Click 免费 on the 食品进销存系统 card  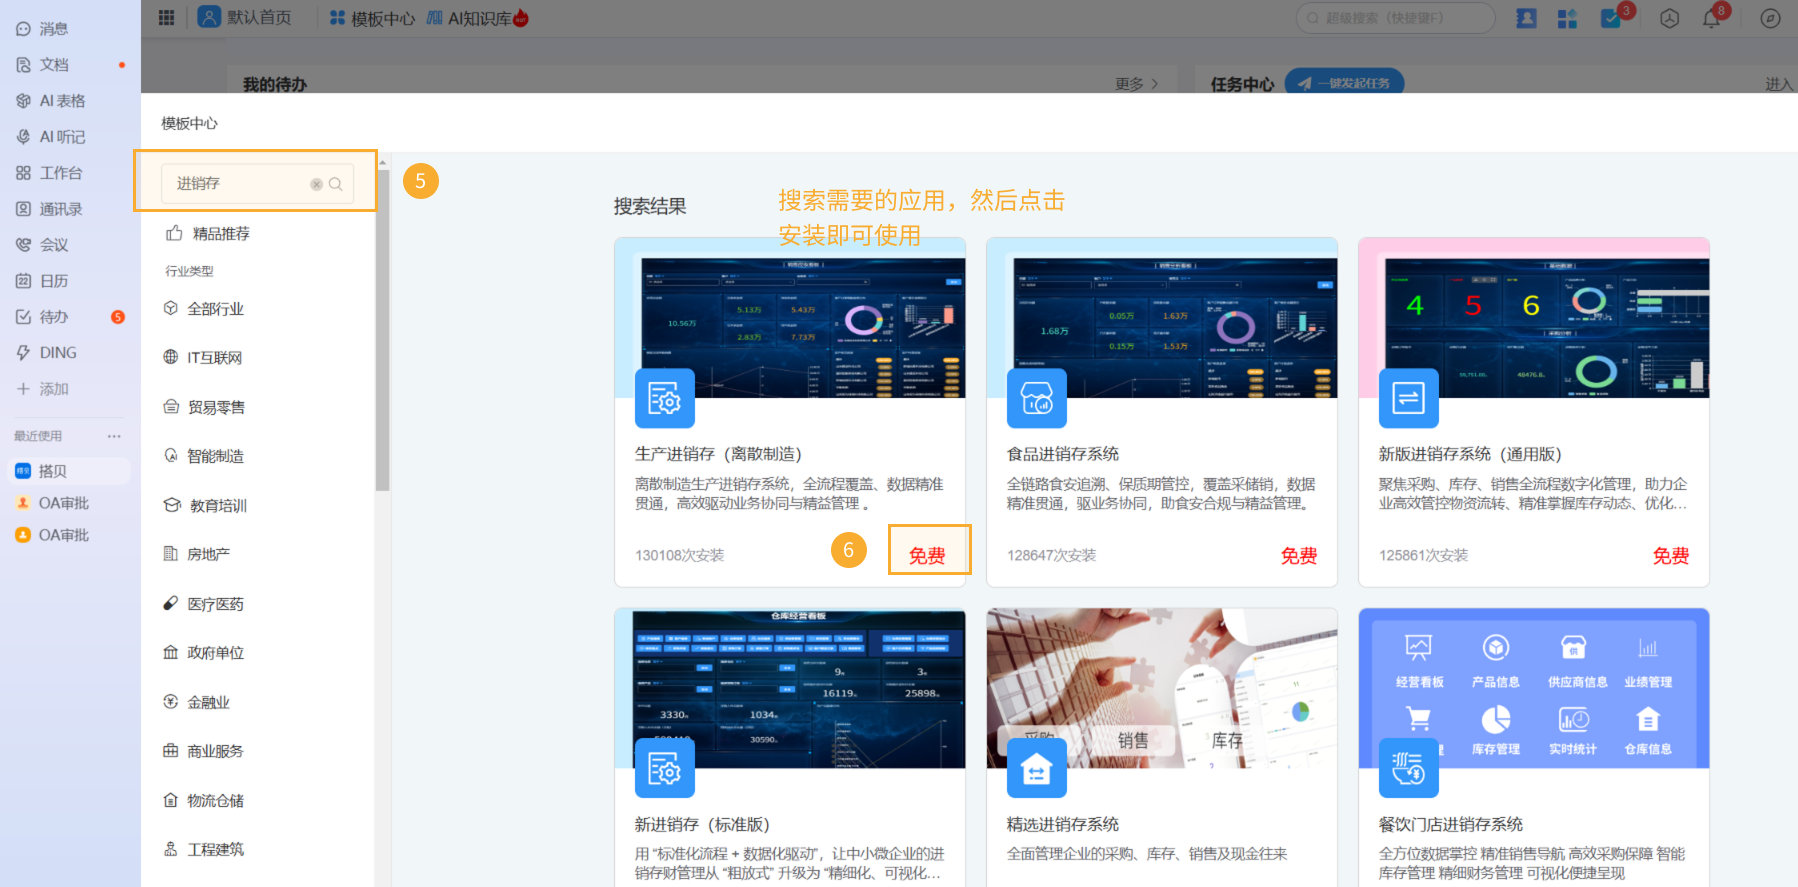click(1299, 556)
